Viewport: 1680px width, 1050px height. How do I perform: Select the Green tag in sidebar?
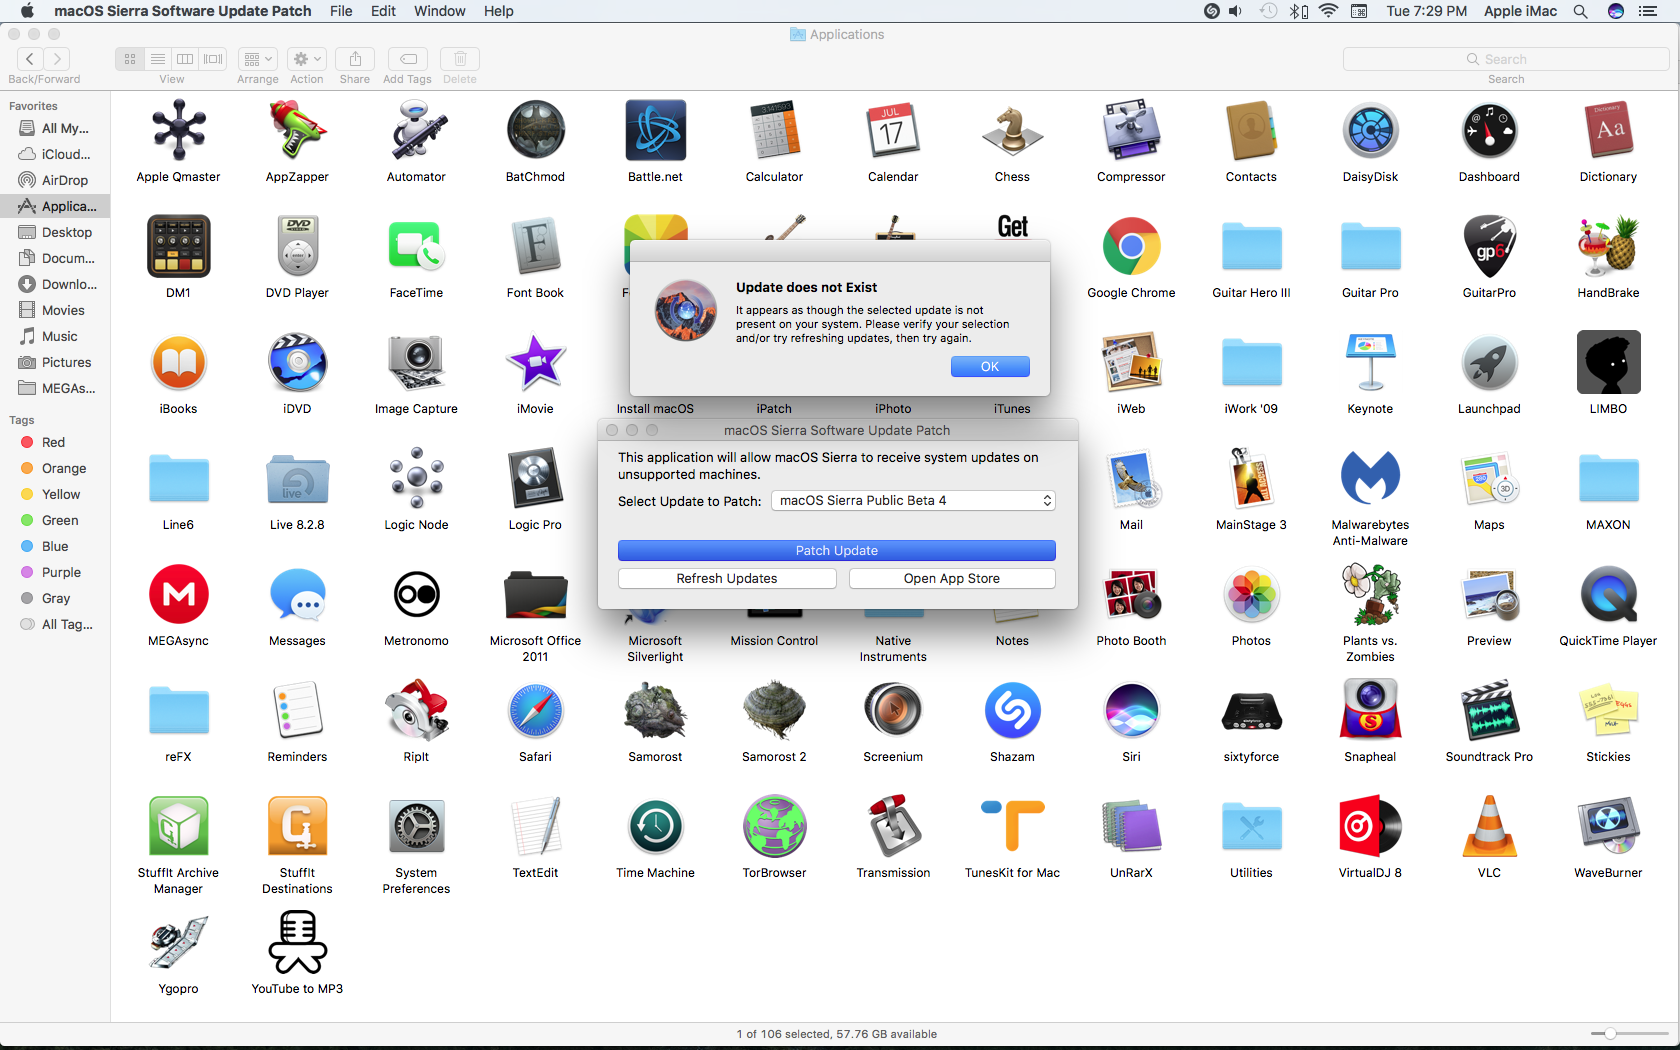55,520
